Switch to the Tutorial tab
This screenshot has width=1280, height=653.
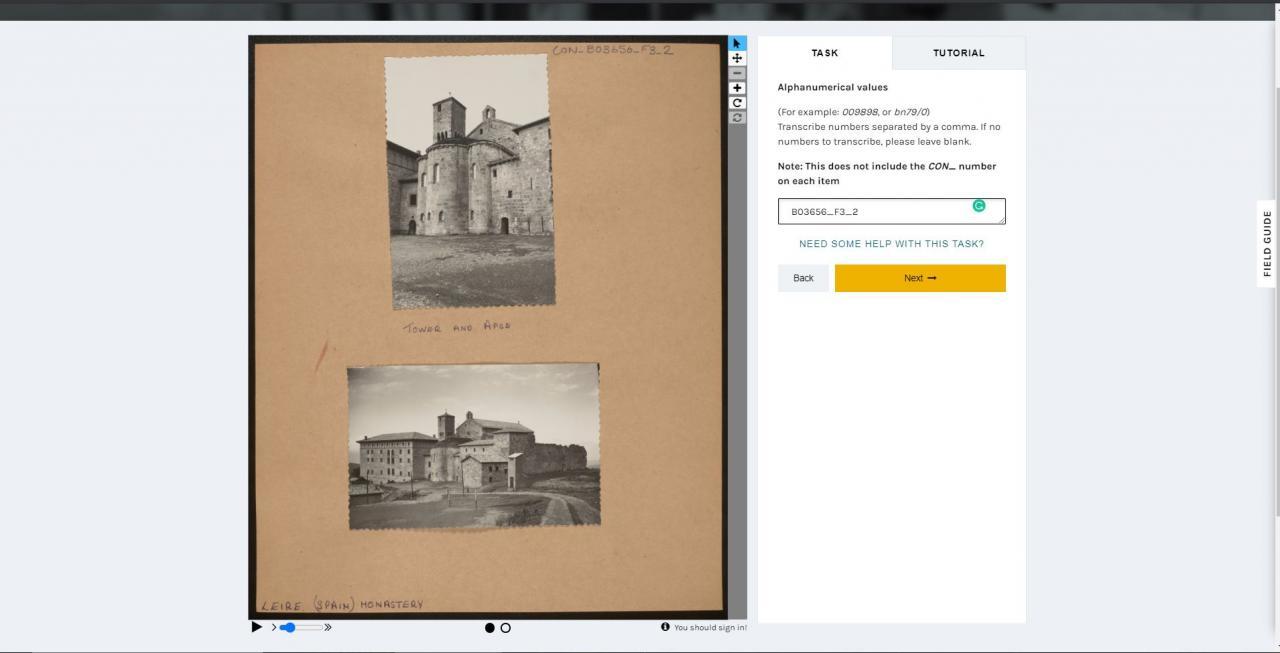point(958,53)
